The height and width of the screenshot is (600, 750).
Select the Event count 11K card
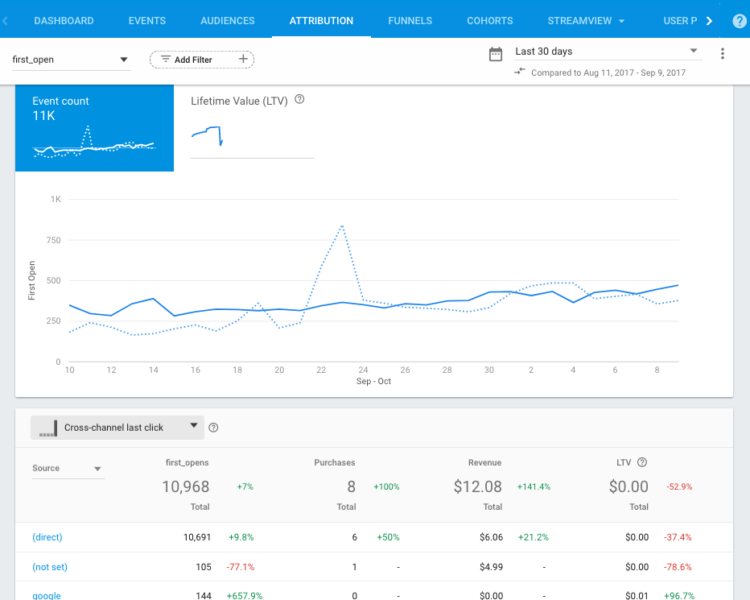pos(94,128)
